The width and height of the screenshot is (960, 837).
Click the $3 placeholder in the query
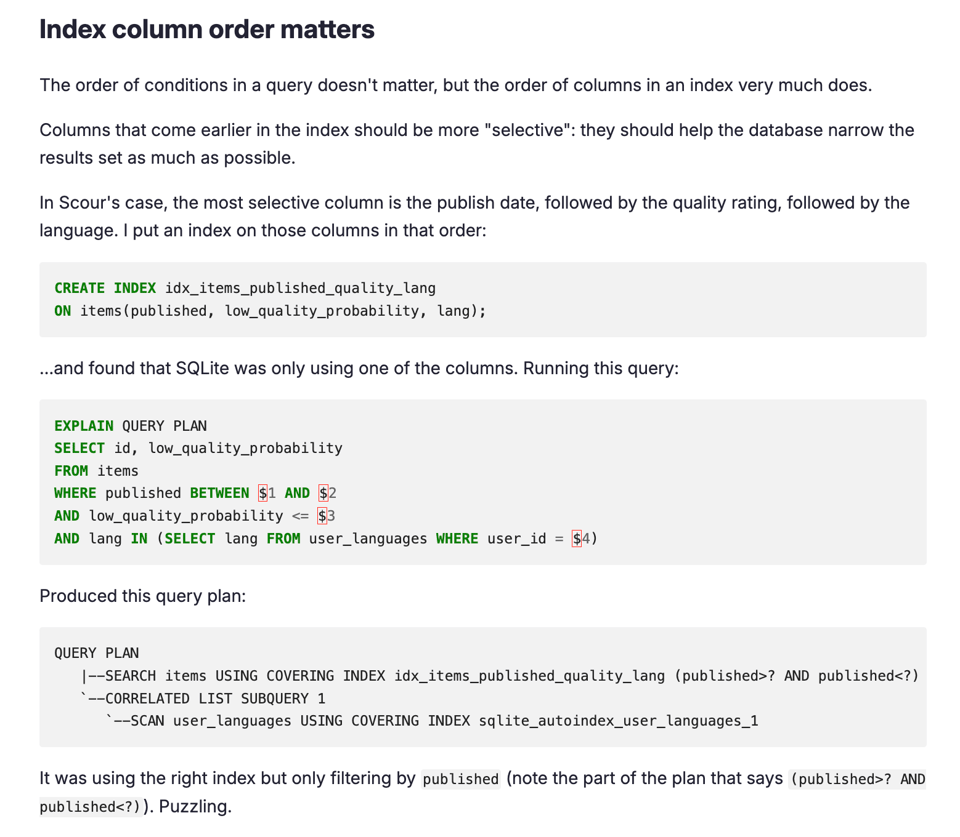[x=326, y=516]
